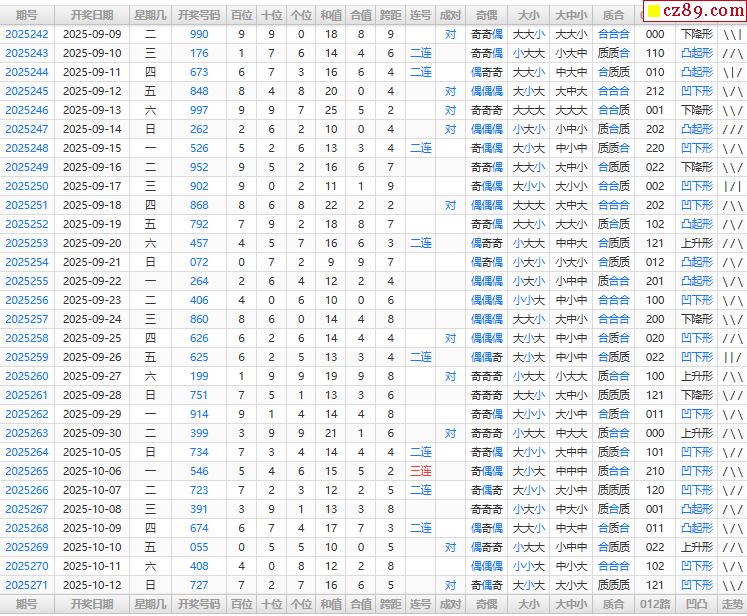Select the top 奇偶 column header
Image resolution: width=747 pixels, height=616 pixels.
(x=486, y=15)
